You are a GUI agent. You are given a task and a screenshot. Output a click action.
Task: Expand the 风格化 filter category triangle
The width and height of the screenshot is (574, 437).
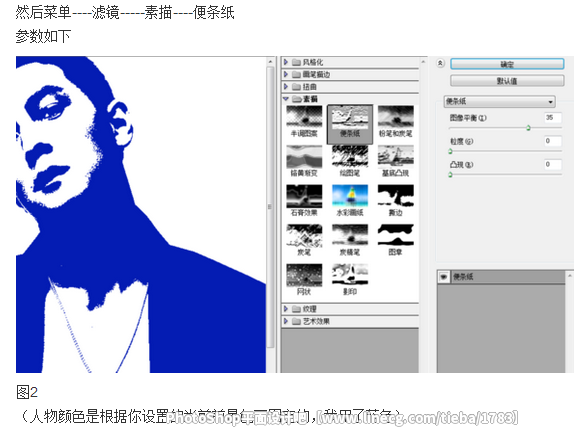tap(286, 62)
